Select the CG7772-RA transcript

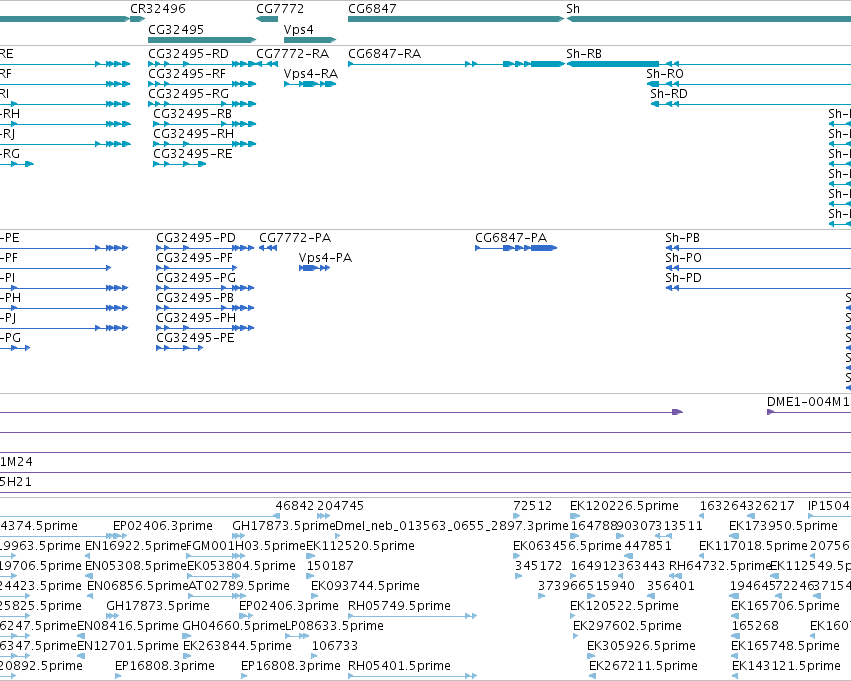pyautogui.click(x=266, y=64)
